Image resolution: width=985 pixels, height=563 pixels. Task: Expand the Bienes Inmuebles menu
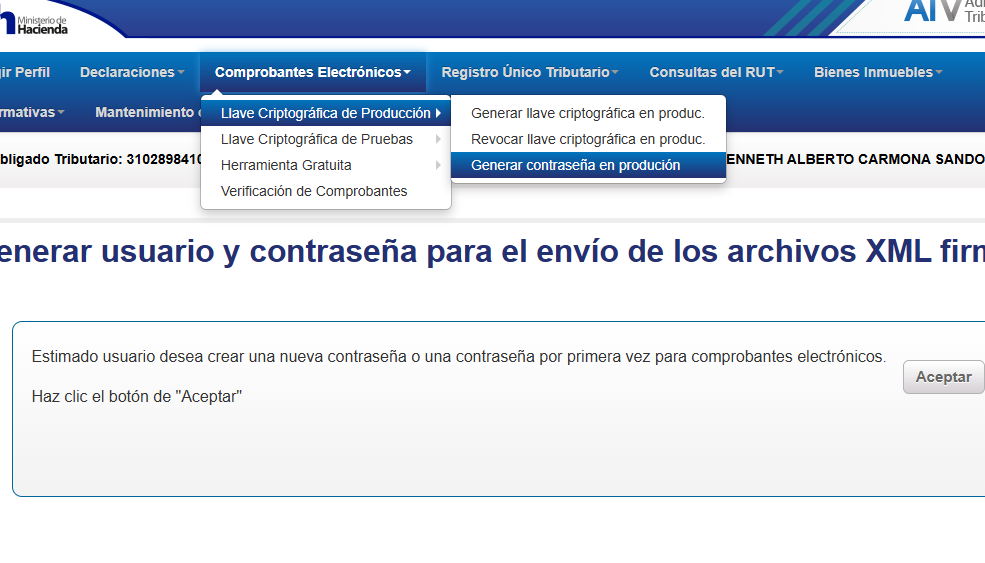click(878, 72)
